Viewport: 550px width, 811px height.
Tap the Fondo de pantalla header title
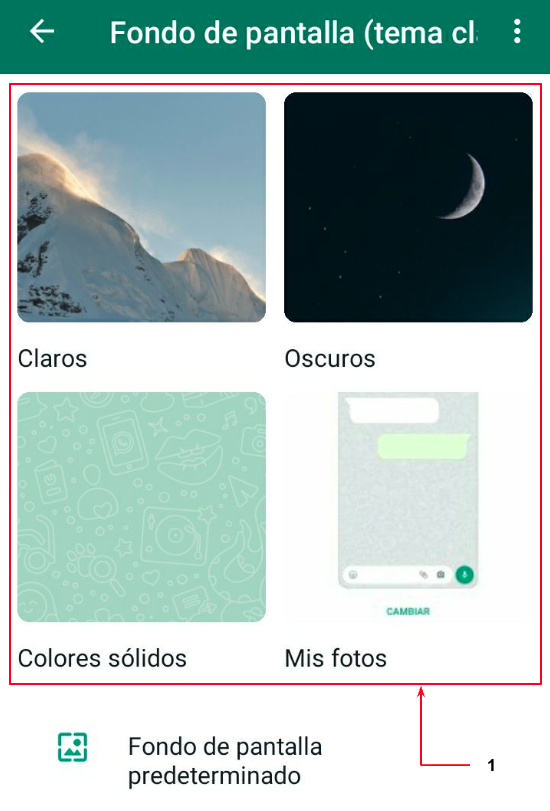pos(293,33)
